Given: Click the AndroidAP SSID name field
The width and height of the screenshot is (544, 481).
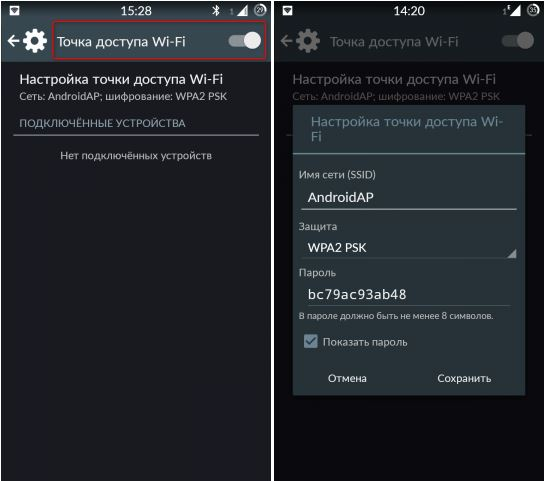Looking at the screenshot, I should (x=409, y=198).
